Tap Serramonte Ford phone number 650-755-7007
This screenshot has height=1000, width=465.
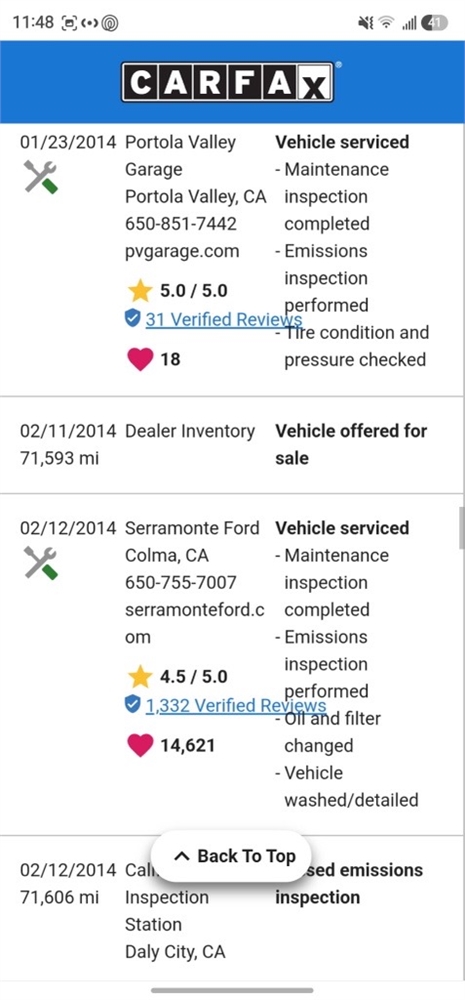click(181, 582)
